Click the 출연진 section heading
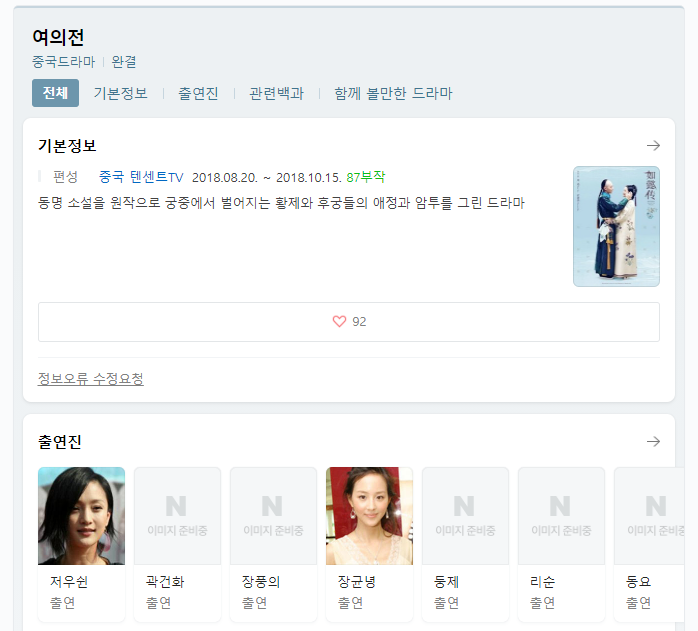Screen dimensions: 698x631 pyautogui.click(x=59, y=442)
